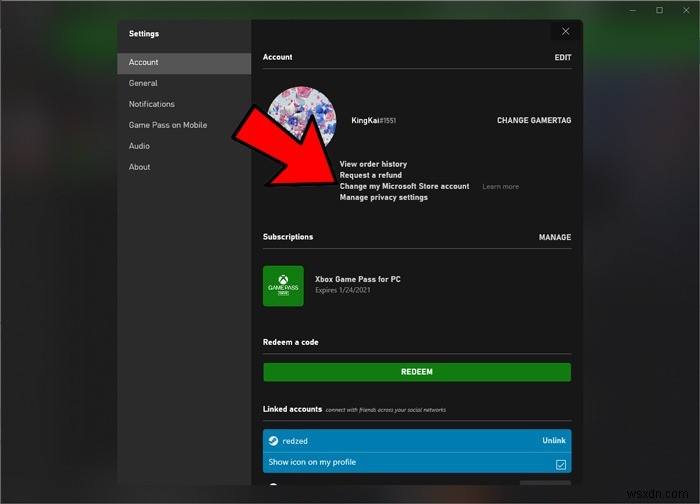700x504 pixels.
Task: Open View order history link
Action: tap(373, 164)
